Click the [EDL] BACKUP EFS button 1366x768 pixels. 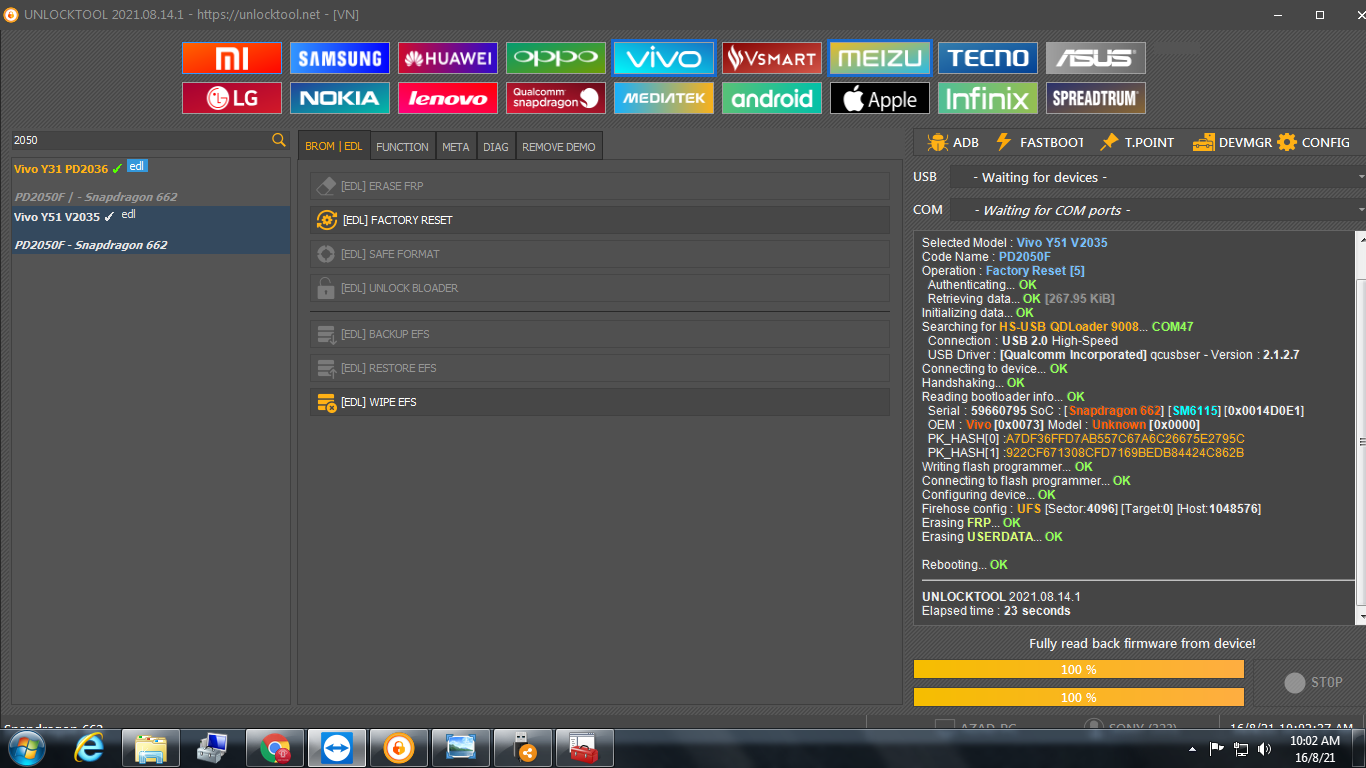599,334
